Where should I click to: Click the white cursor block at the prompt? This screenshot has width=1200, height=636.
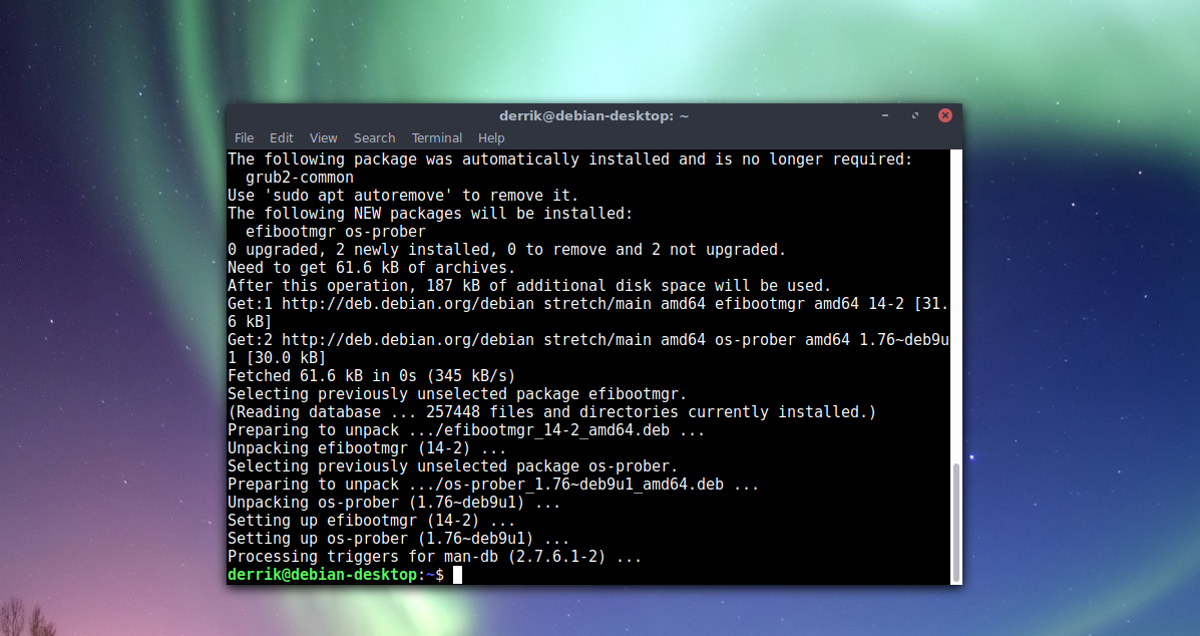point(457,575)
